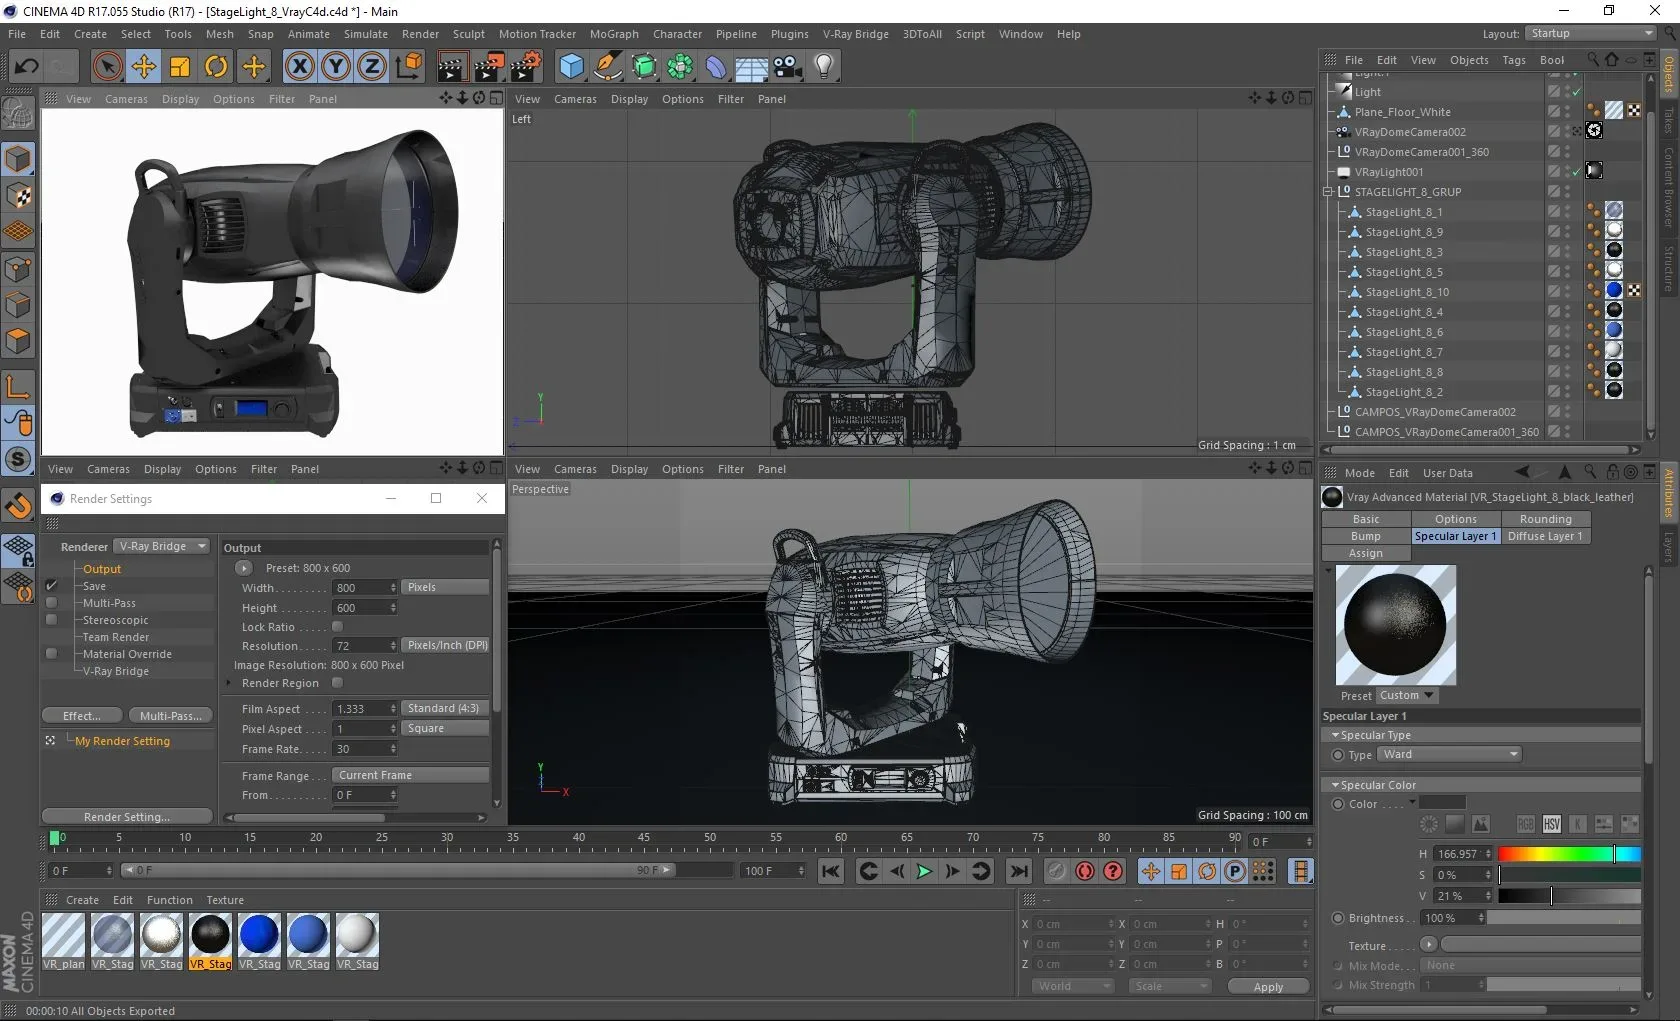
Task: Select the Scale tool
Action: click(180, 67)
